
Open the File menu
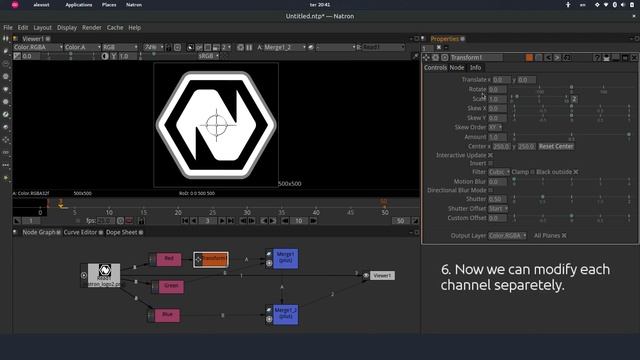[x=8, y=27]
